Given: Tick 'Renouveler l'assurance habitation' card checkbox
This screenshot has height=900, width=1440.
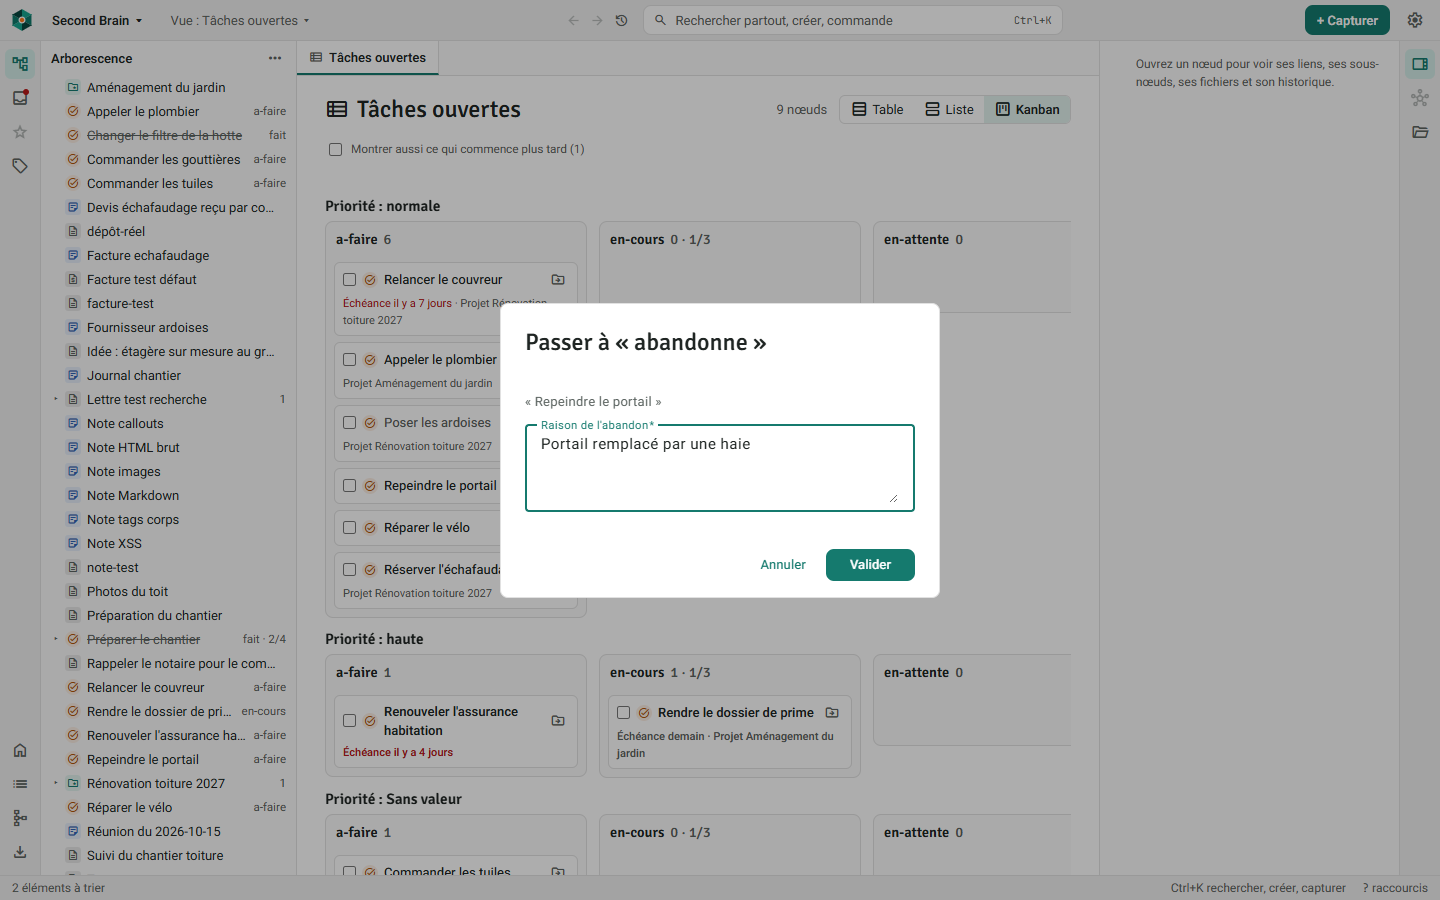Looking at the screenshot, I should click(350, 721).
